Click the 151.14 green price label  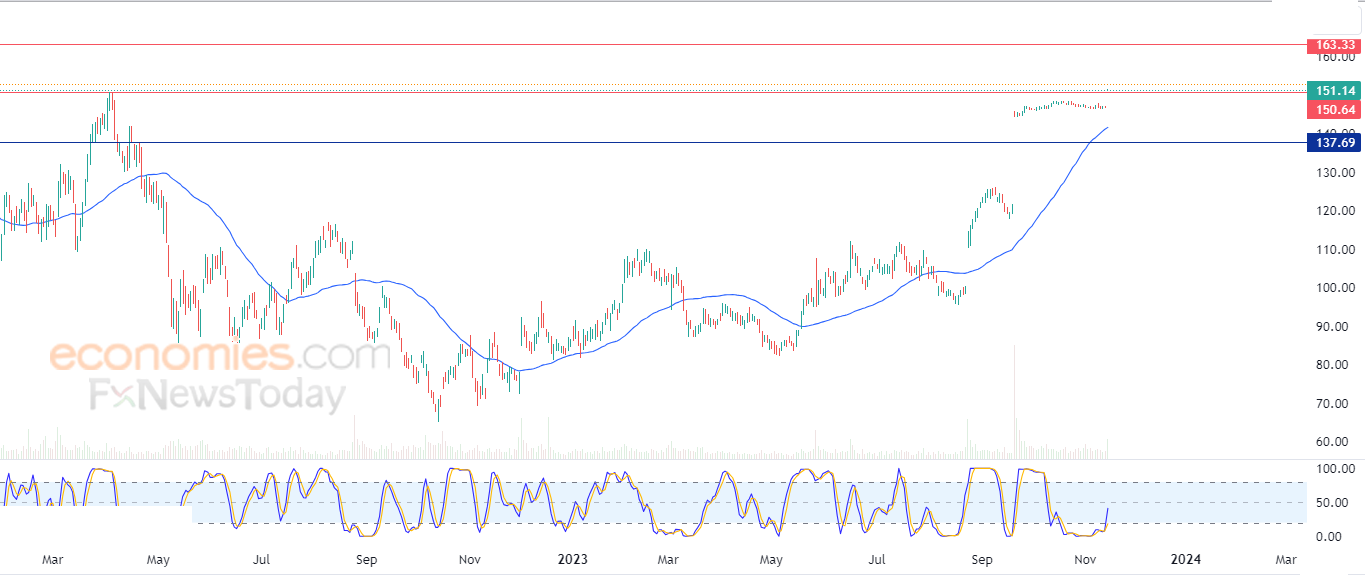(1333, 90)
